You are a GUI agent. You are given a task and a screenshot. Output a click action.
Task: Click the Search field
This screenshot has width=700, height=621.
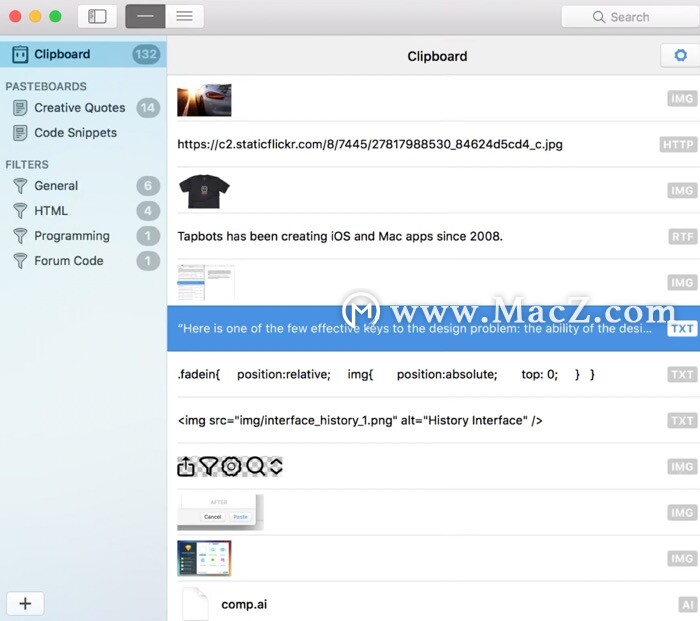630,17
